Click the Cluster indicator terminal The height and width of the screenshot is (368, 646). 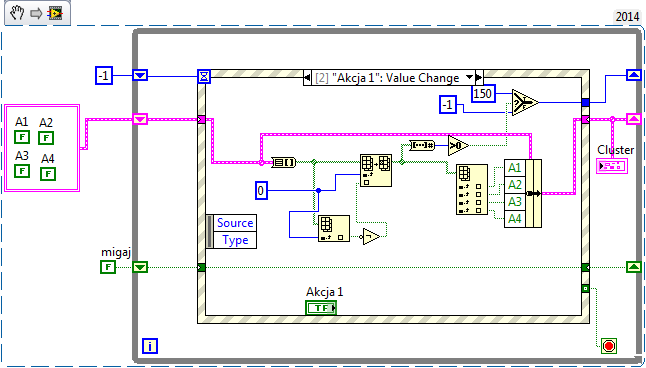click(612, 166)
